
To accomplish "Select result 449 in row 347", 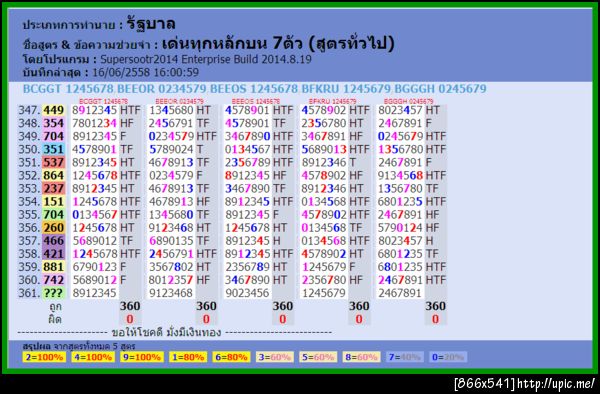I will [x=53, y=110].
